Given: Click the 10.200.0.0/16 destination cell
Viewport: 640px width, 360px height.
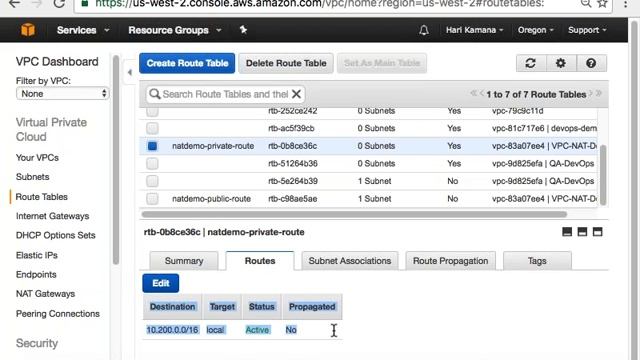Looking at the screenshot, I should [x=172, y=330].
